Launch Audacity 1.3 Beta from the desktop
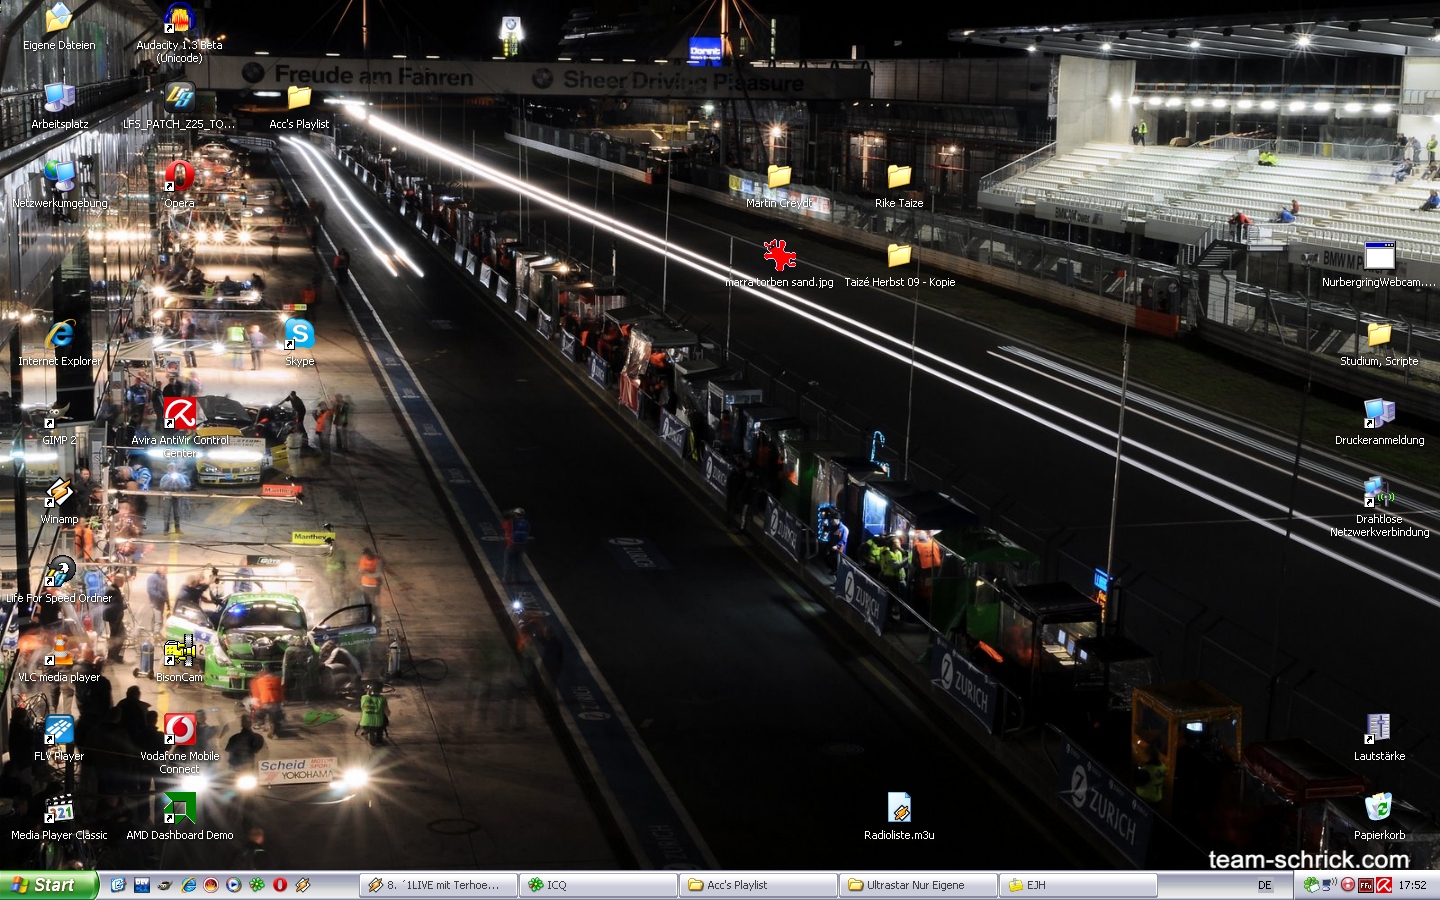 click(x=179, y=32)
